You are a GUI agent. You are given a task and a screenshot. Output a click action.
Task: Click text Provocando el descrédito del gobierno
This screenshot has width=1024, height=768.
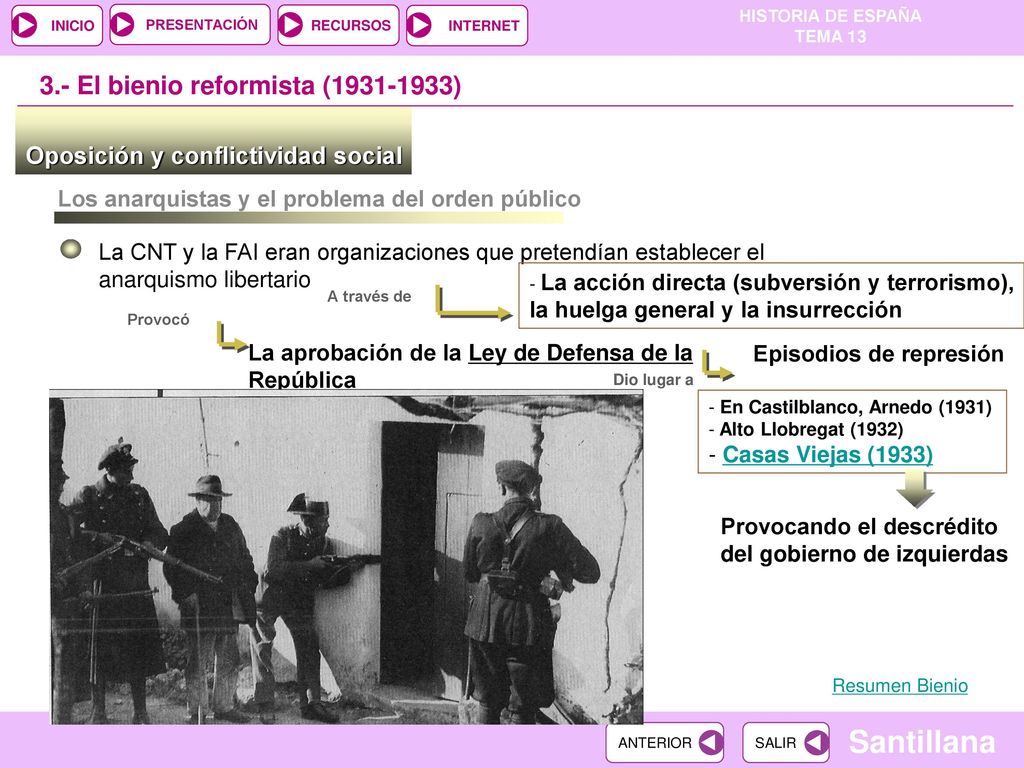pos(864,540)
